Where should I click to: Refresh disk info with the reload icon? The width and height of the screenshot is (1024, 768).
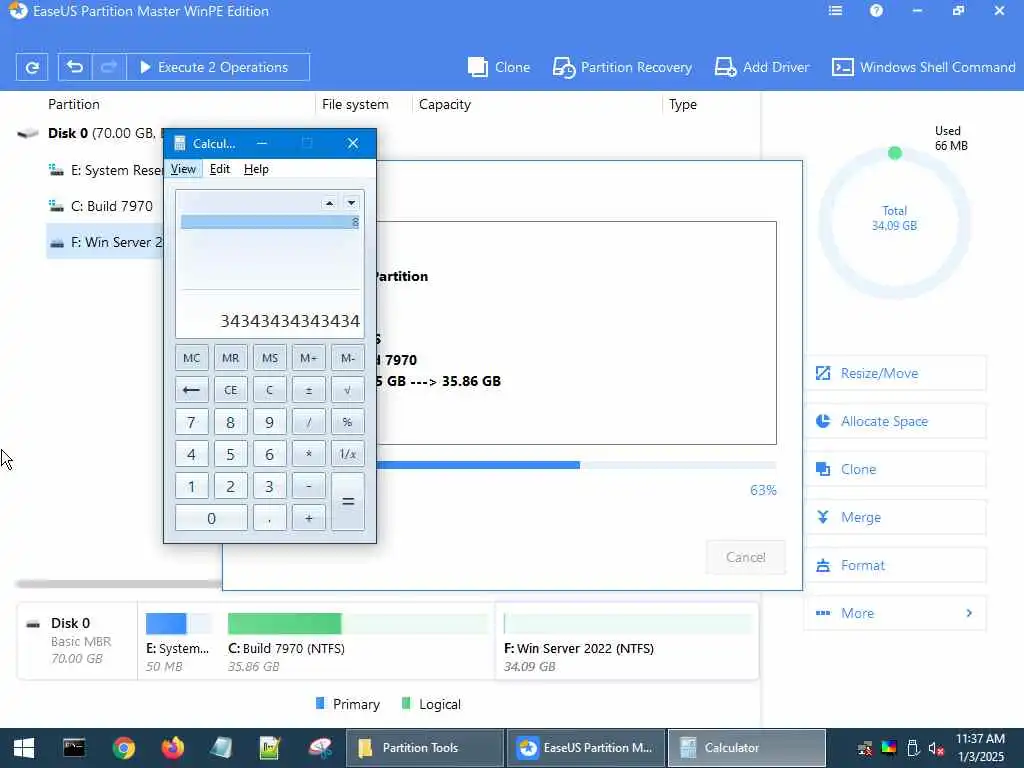32,67
